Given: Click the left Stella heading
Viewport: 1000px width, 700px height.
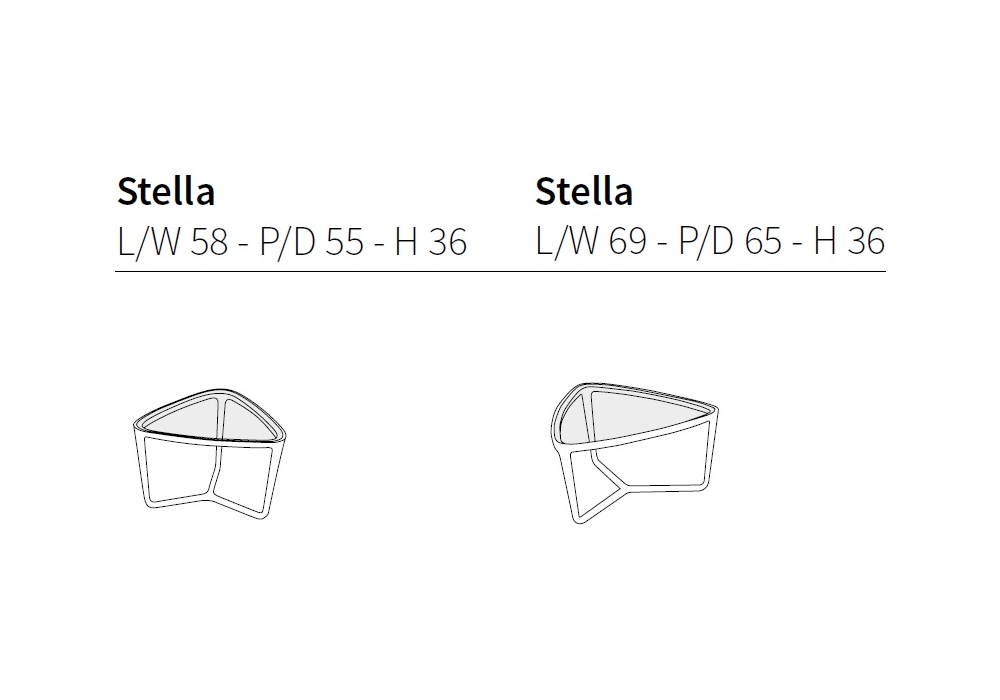Looking at the screenshot, I should [166, 190].
